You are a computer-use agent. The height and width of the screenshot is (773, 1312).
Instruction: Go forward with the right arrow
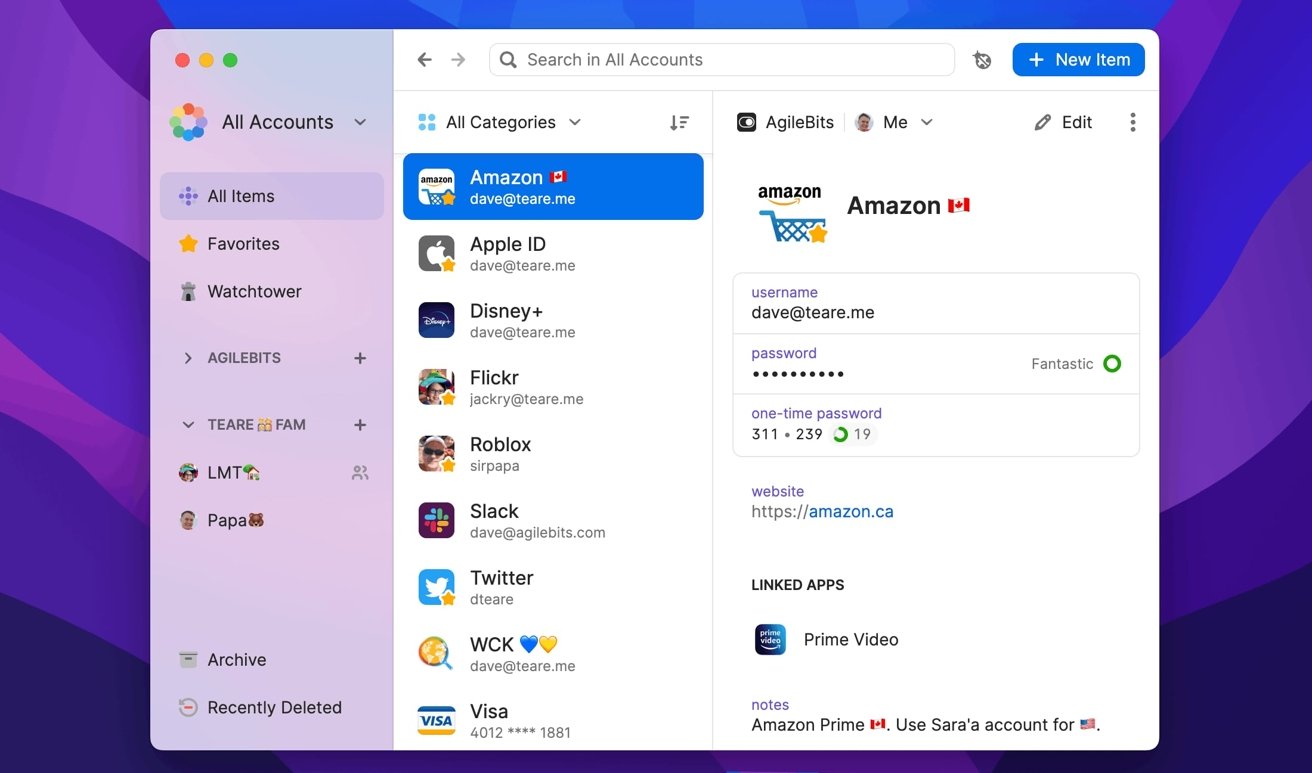(x=458, y=60)
